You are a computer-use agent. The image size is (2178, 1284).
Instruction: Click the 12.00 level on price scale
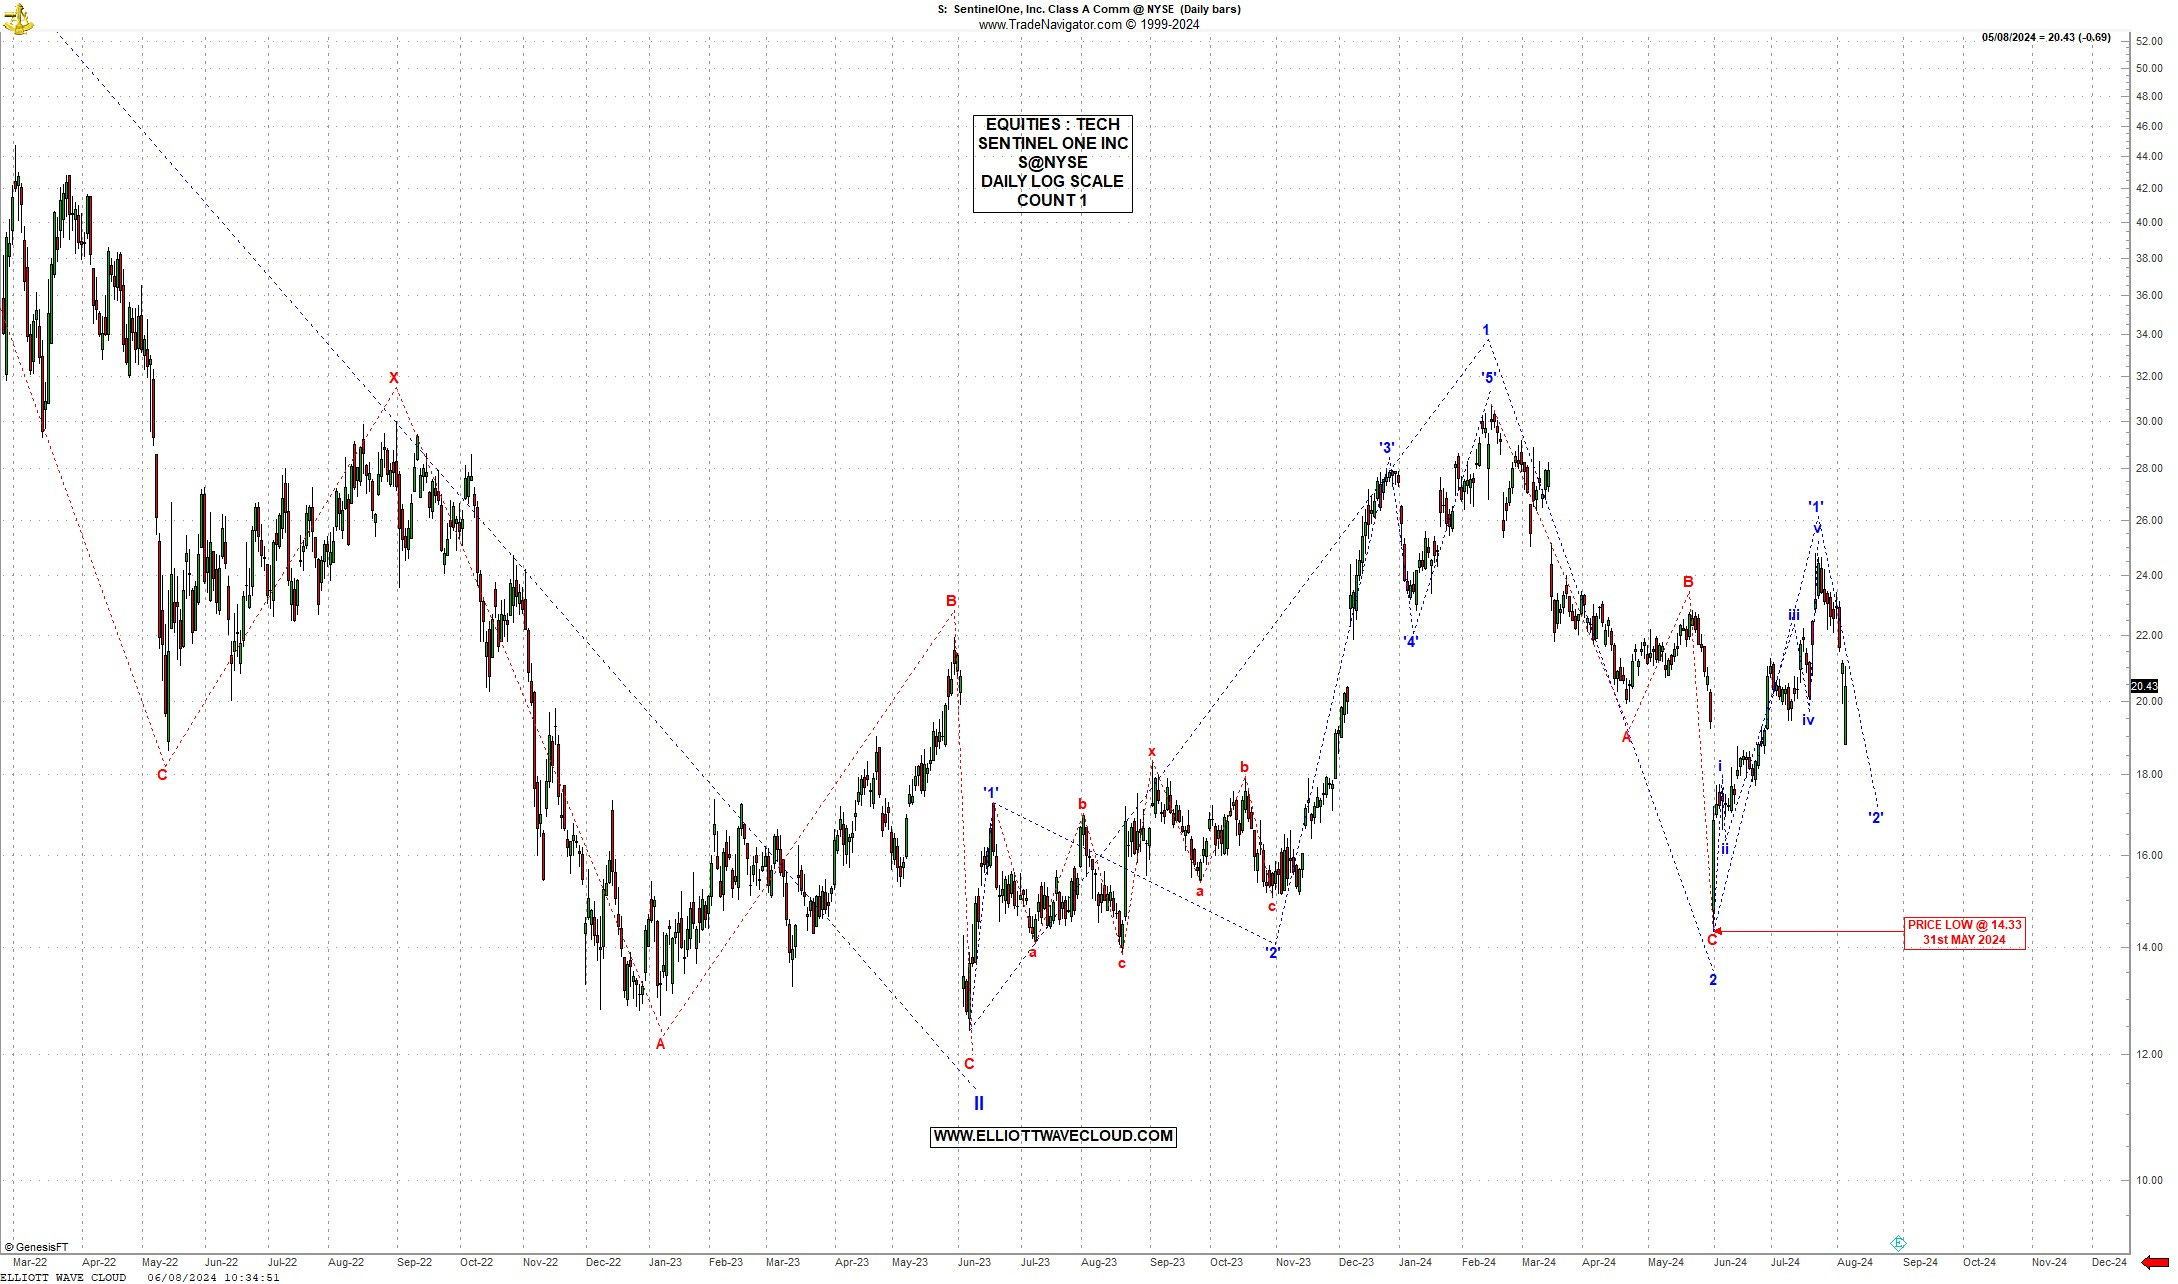click(x=2148, y=1054)
